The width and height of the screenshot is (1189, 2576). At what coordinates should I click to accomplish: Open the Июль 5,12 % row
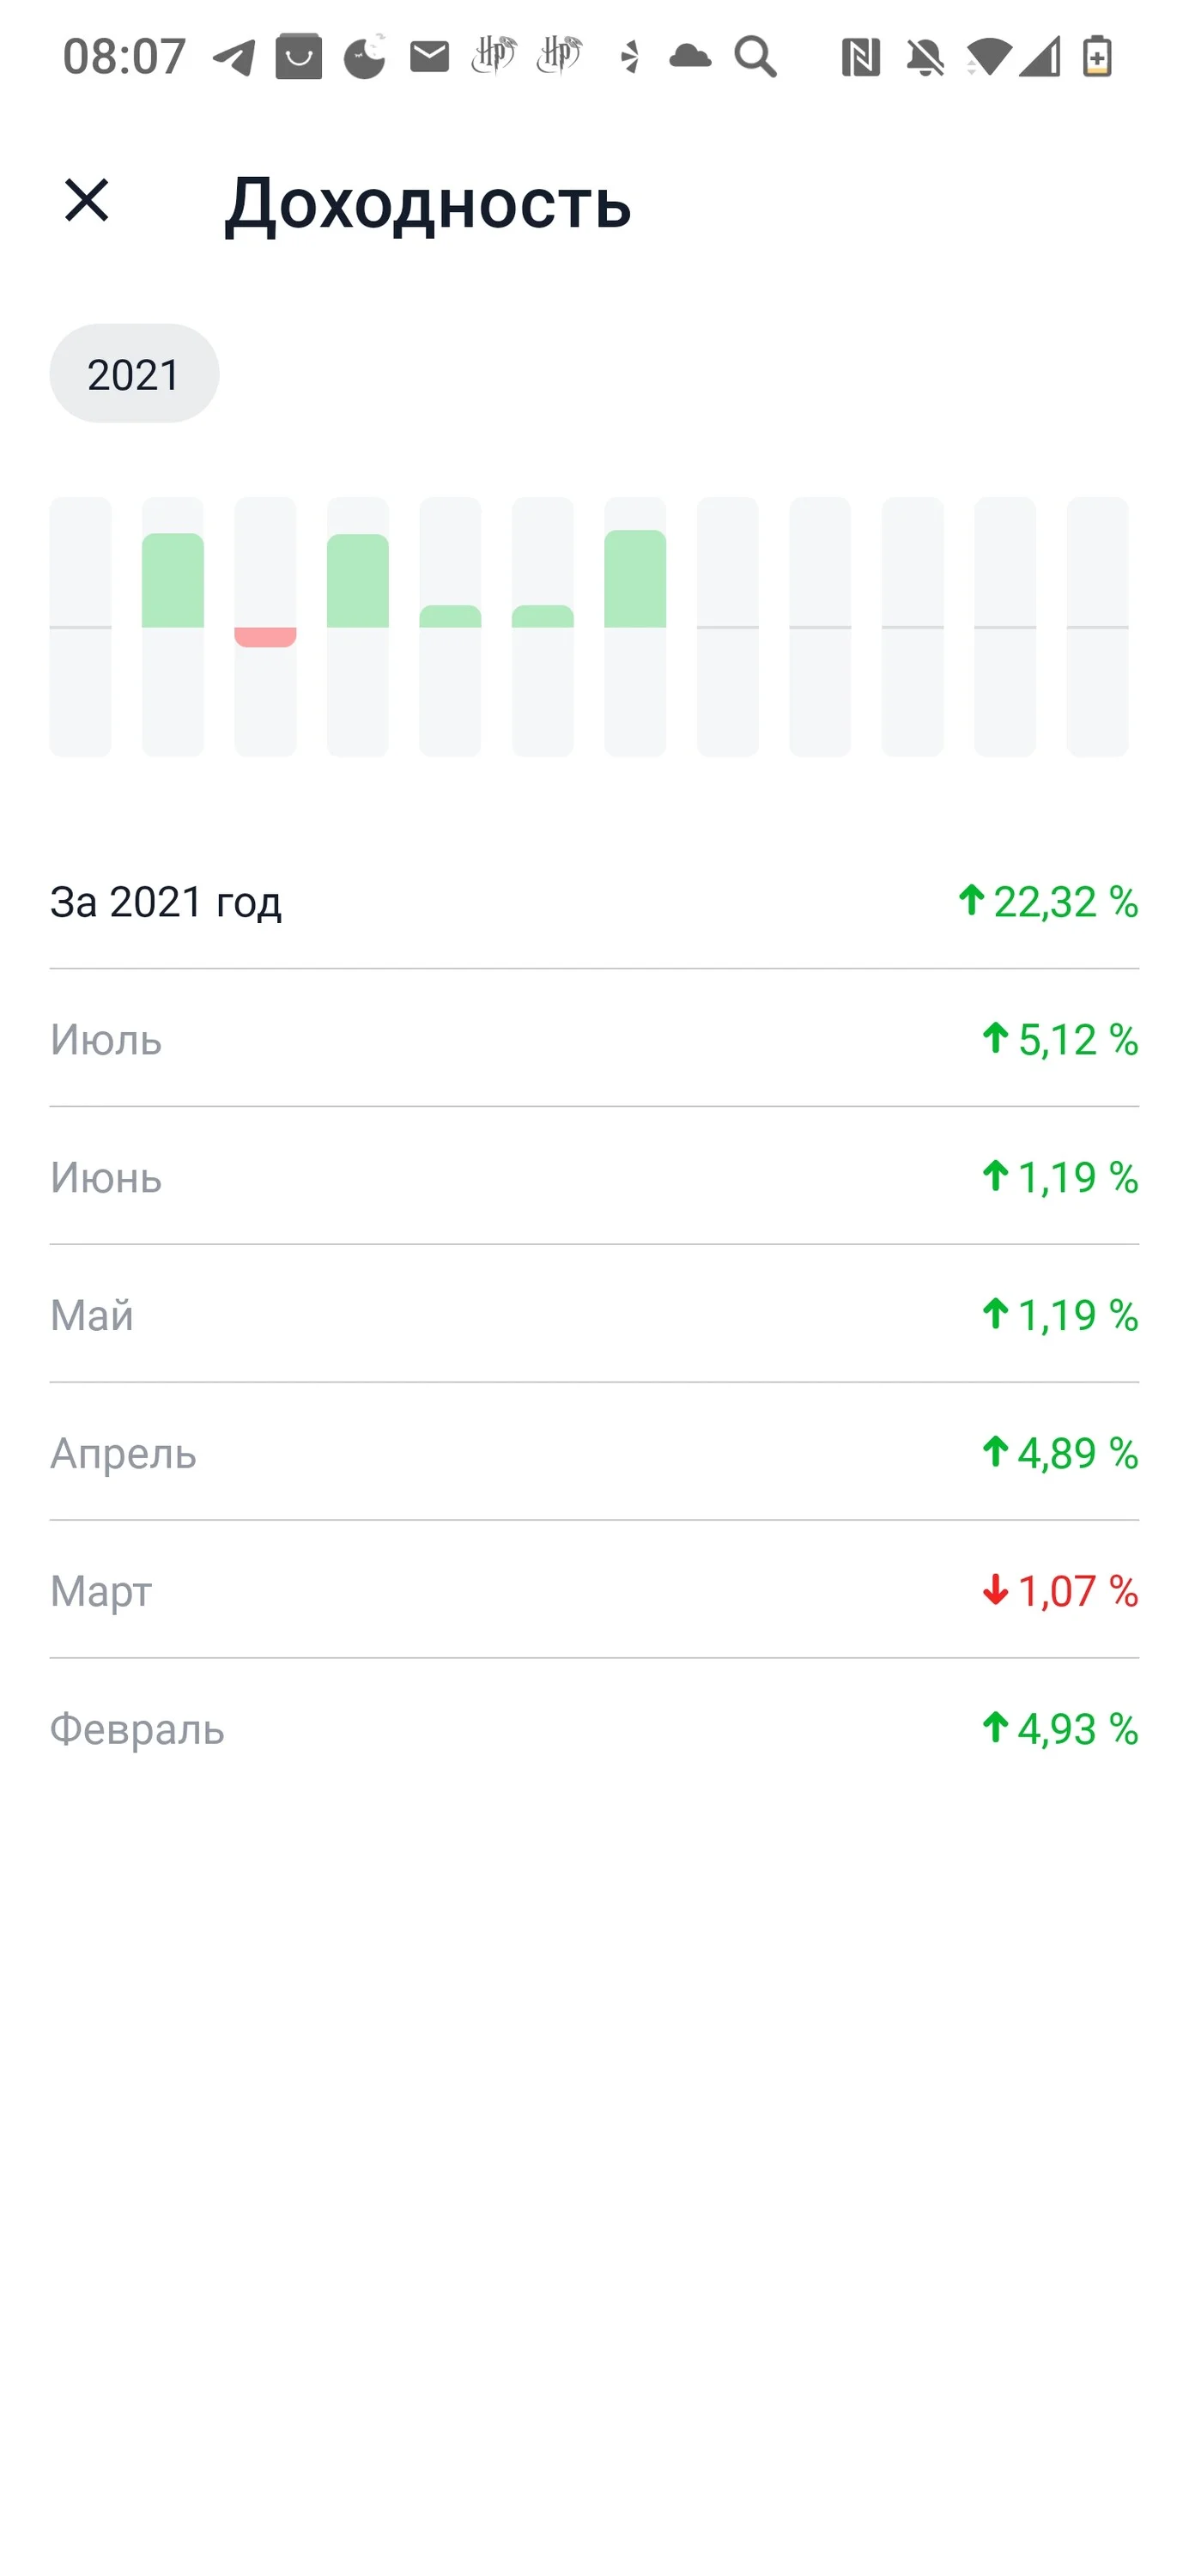(594, 1039)
